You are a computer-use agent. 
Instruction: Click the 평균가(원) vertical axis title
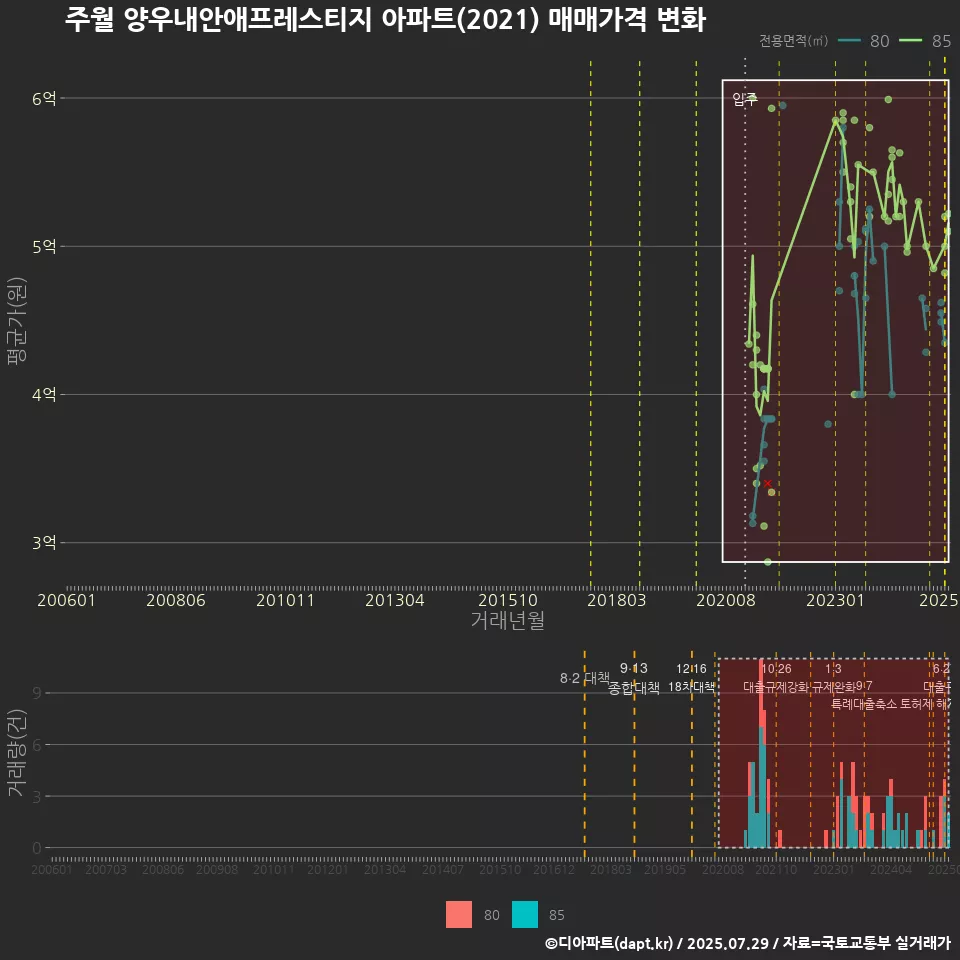[x=17, y=321]
